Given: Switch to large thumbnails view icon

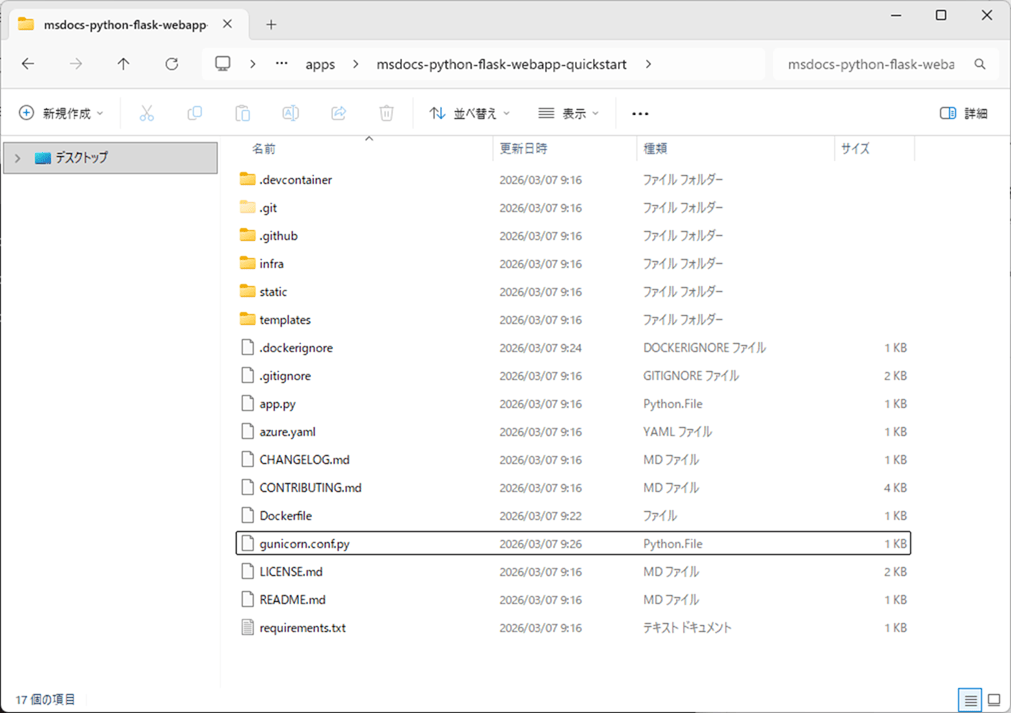Looking at the screenshot, I should [994, 699].
